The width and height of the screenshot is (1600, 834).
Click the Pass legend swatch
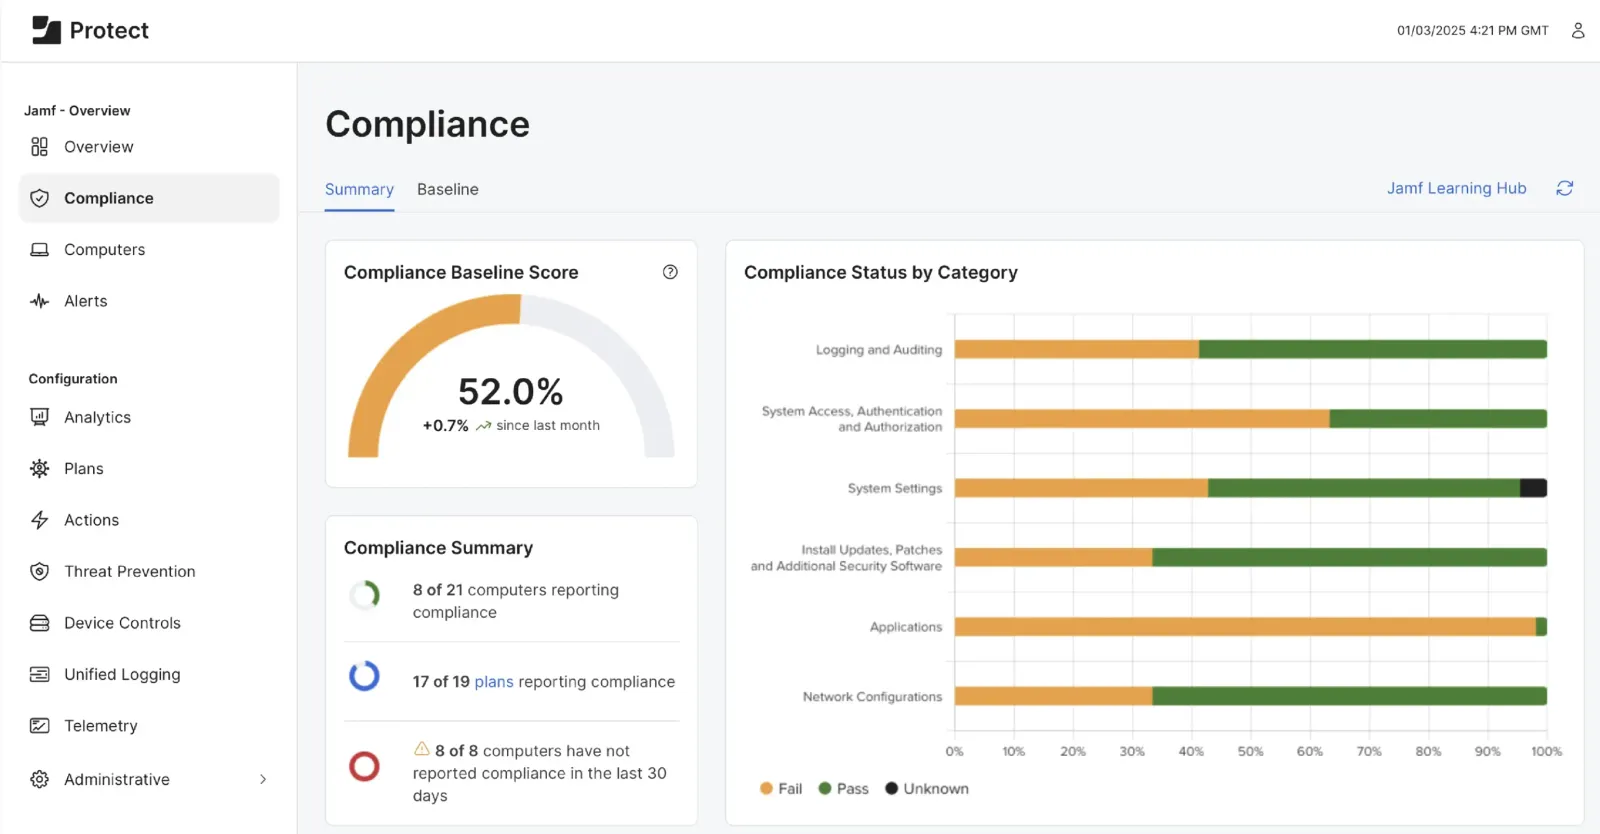(825, 789)
